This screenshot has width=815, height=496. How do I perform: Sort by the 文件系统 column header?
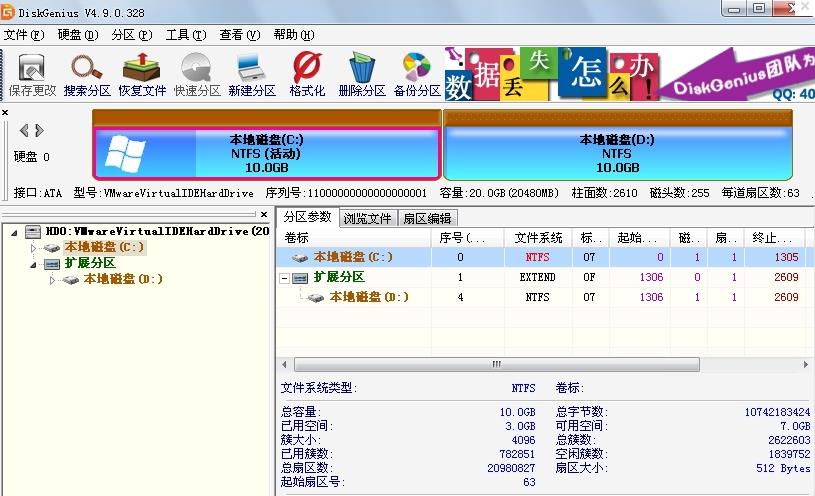[538, 238]
